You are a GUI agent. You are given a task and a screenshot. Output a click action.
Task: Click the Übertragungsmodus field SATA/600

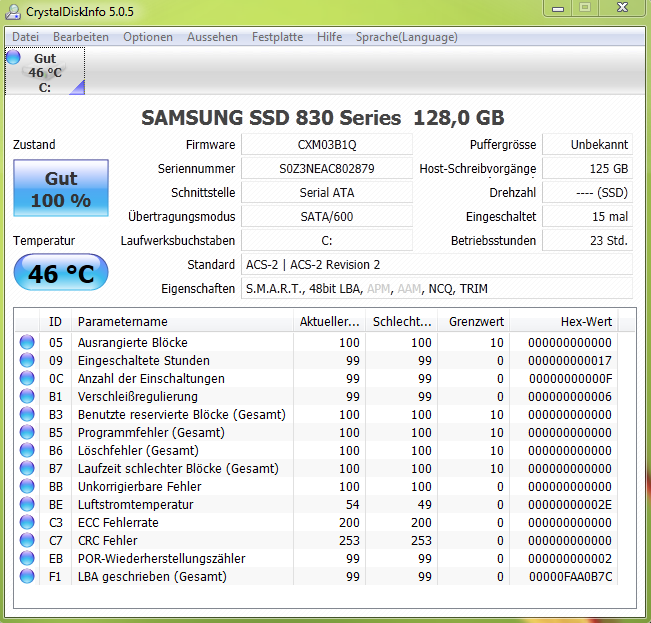pos(327,217)
